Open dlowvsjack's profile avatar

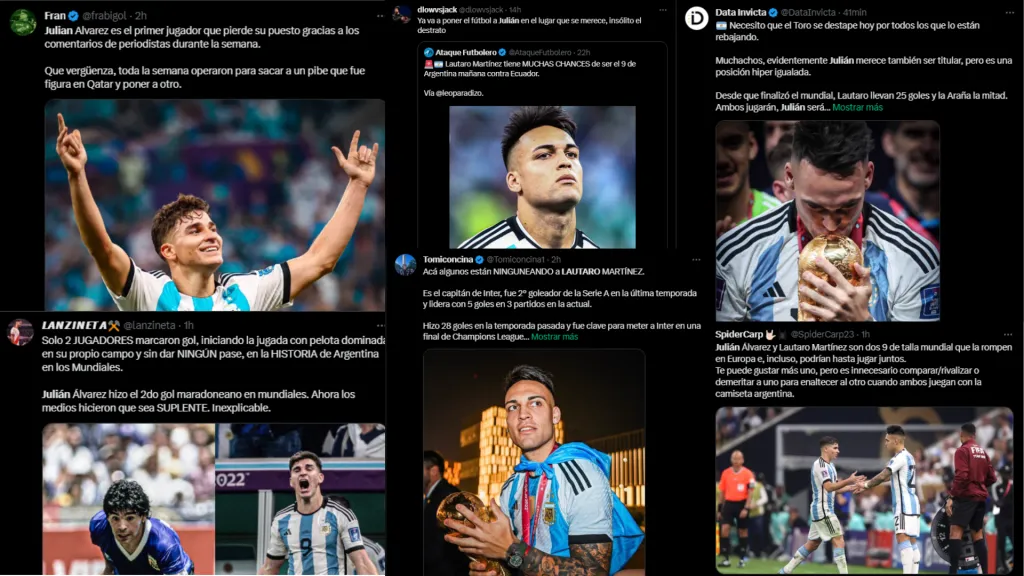[401, 14]
